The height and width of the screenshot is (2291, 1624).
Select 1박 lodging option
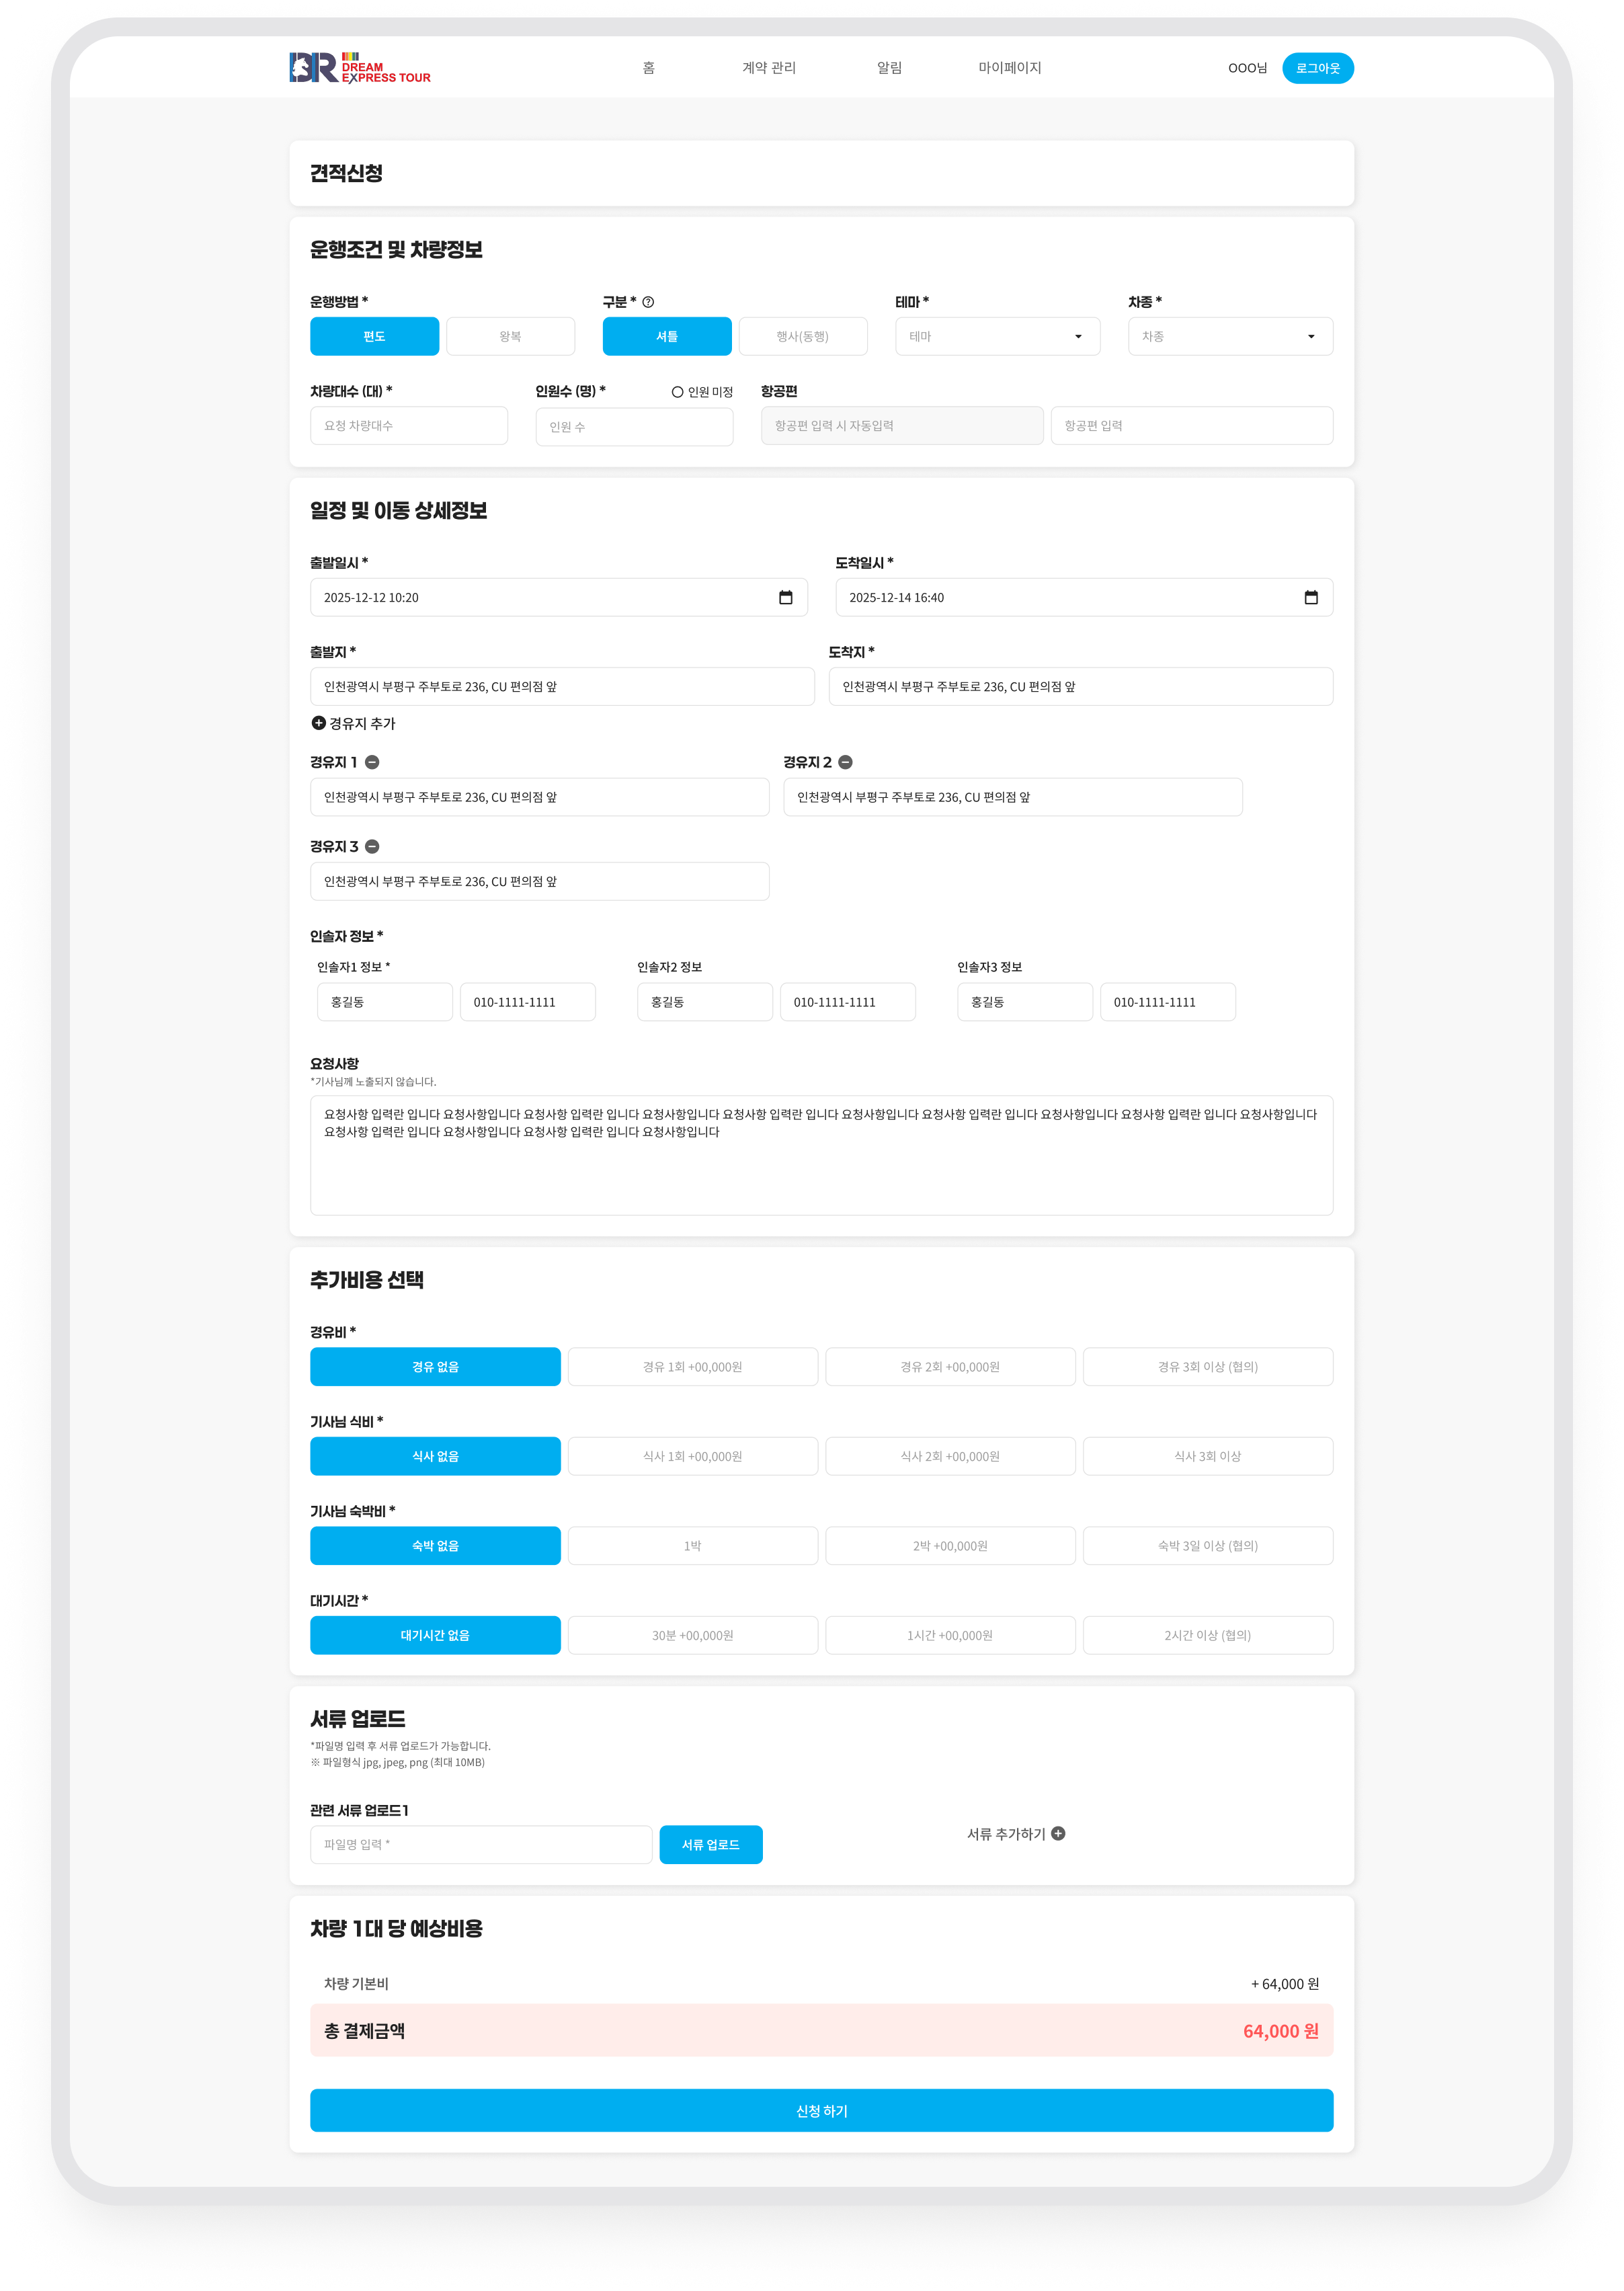coord(693,1545)
